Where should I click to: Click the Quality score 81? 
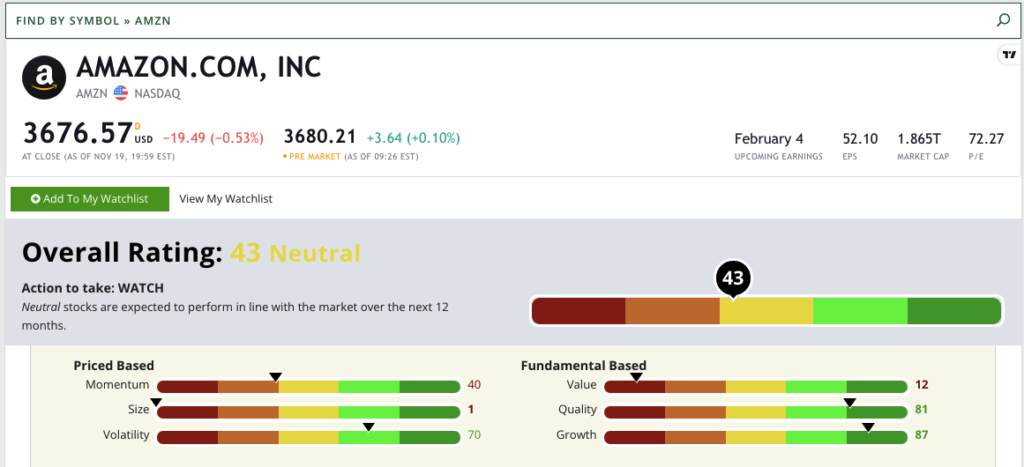(921, 410)
